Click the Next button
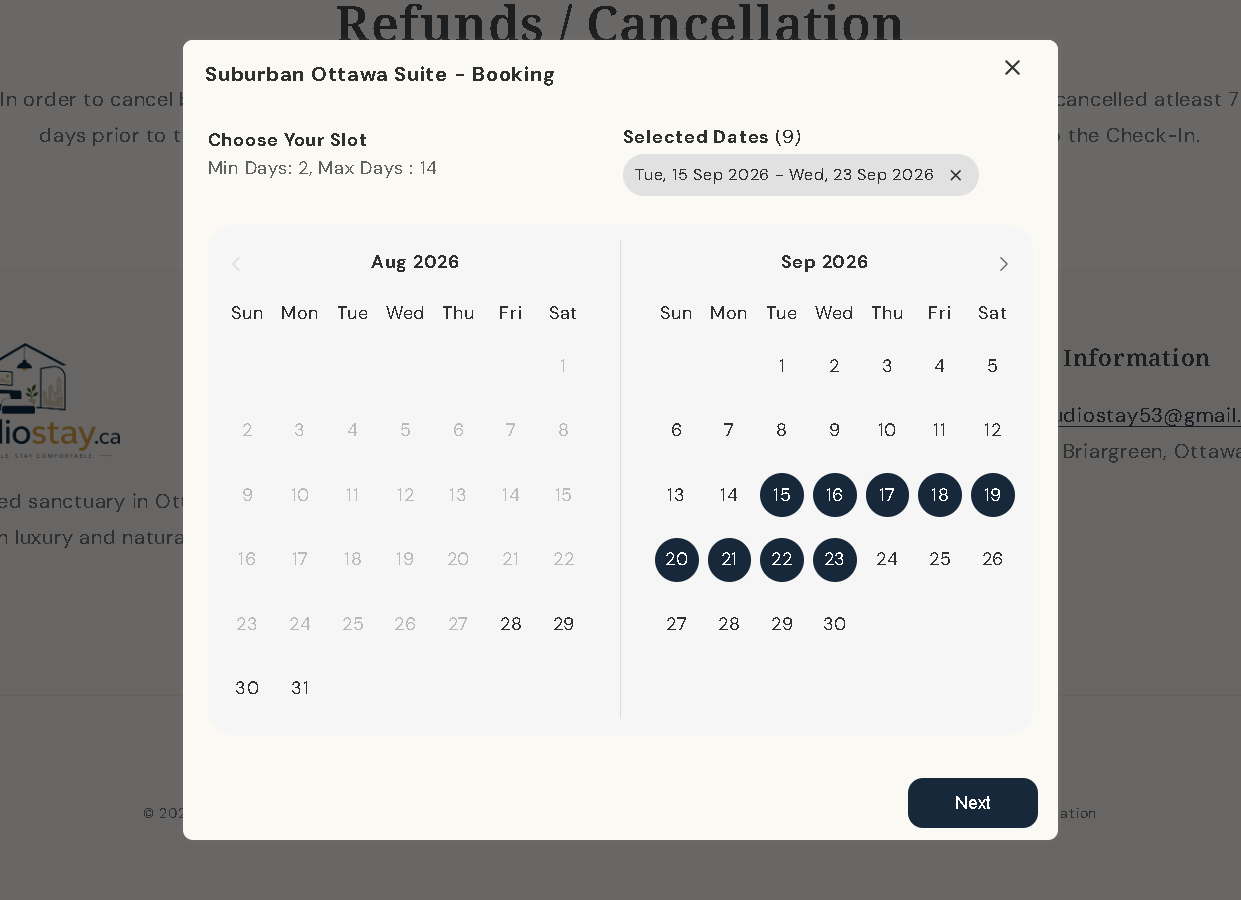Viewport: 1241px width, 900px height. click(x=972, y=803)
